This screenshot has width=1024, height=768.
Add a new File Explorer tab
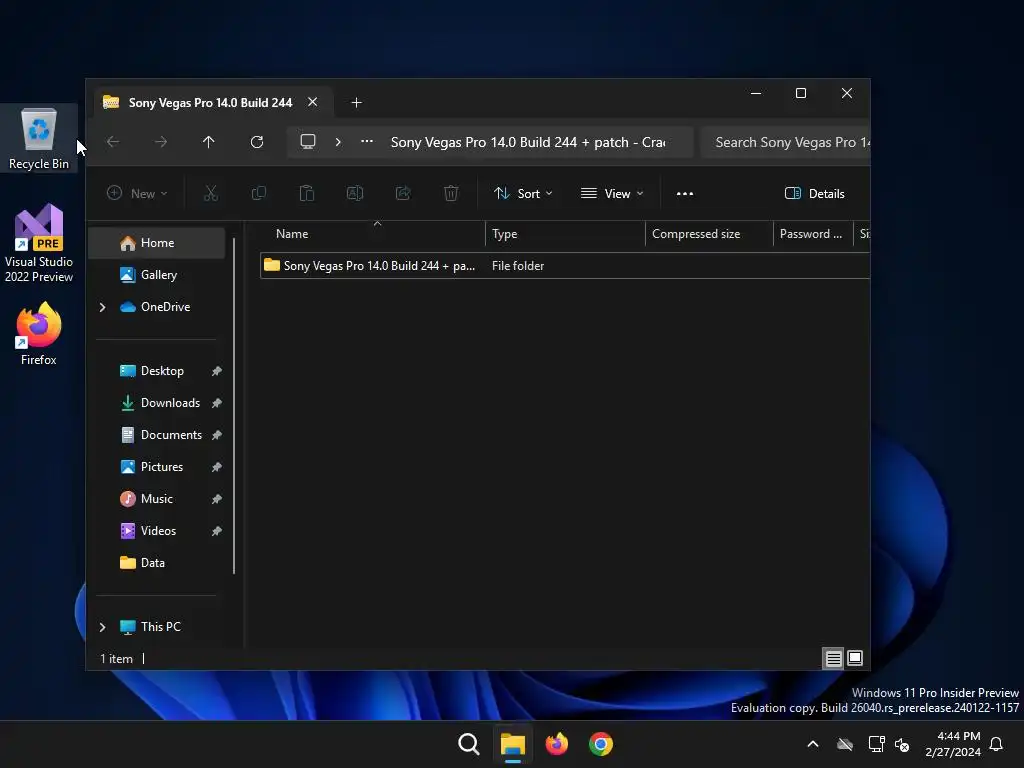(356, 103)
